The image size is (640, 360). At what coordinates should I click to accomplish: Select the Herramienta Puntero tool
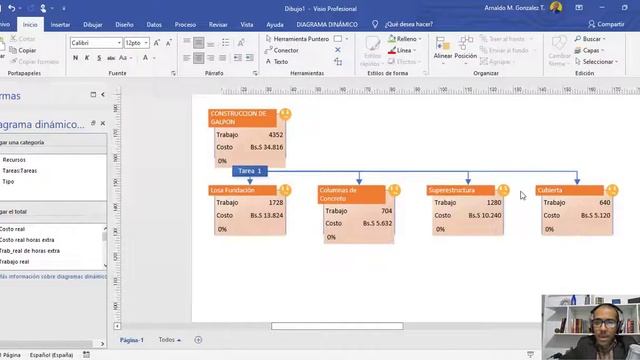(x=297, y=39)
